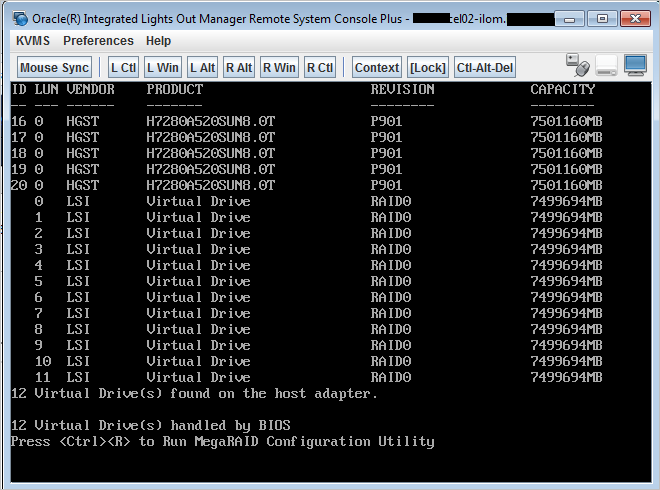
Task: Minimize the Remote System Console window
Action: pyautogui.click(x=569, y=19)
